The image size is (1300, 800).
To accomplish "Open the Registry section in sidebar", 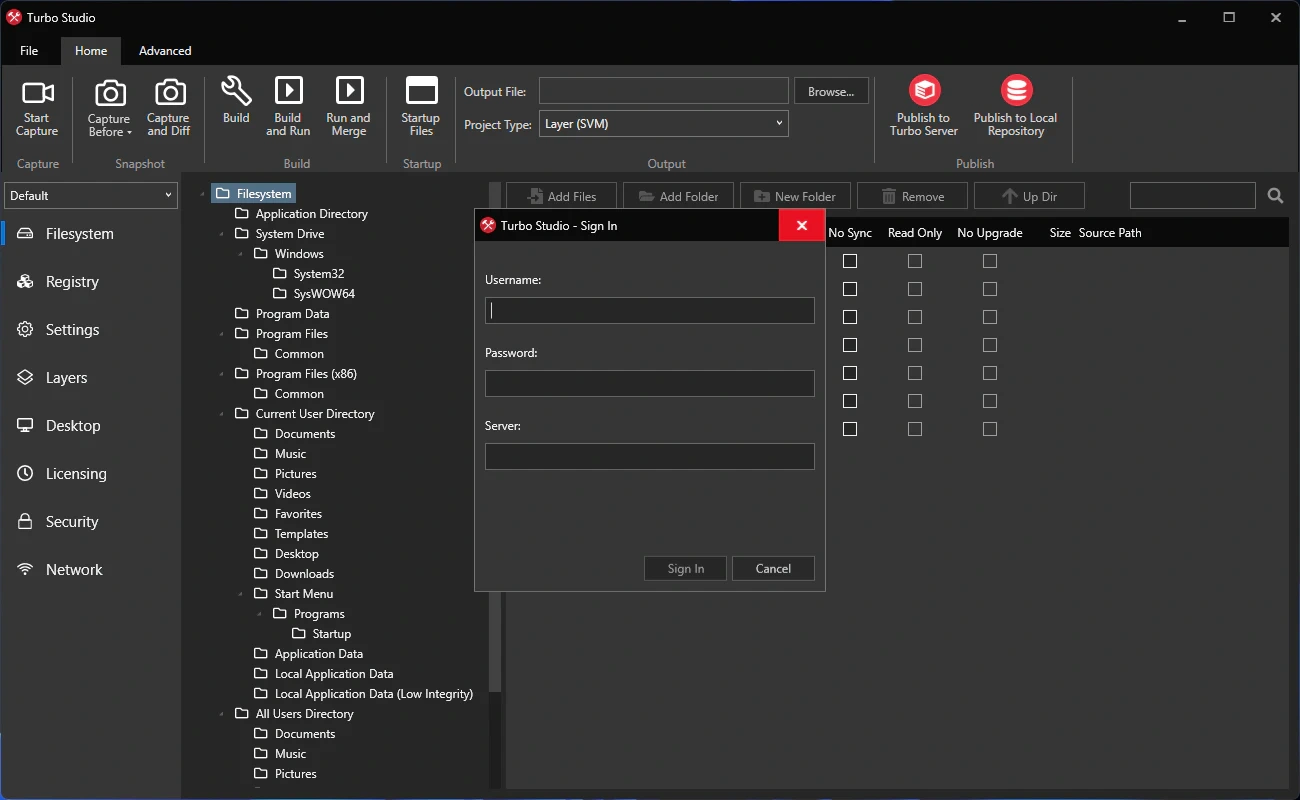I will pos(92,282).
